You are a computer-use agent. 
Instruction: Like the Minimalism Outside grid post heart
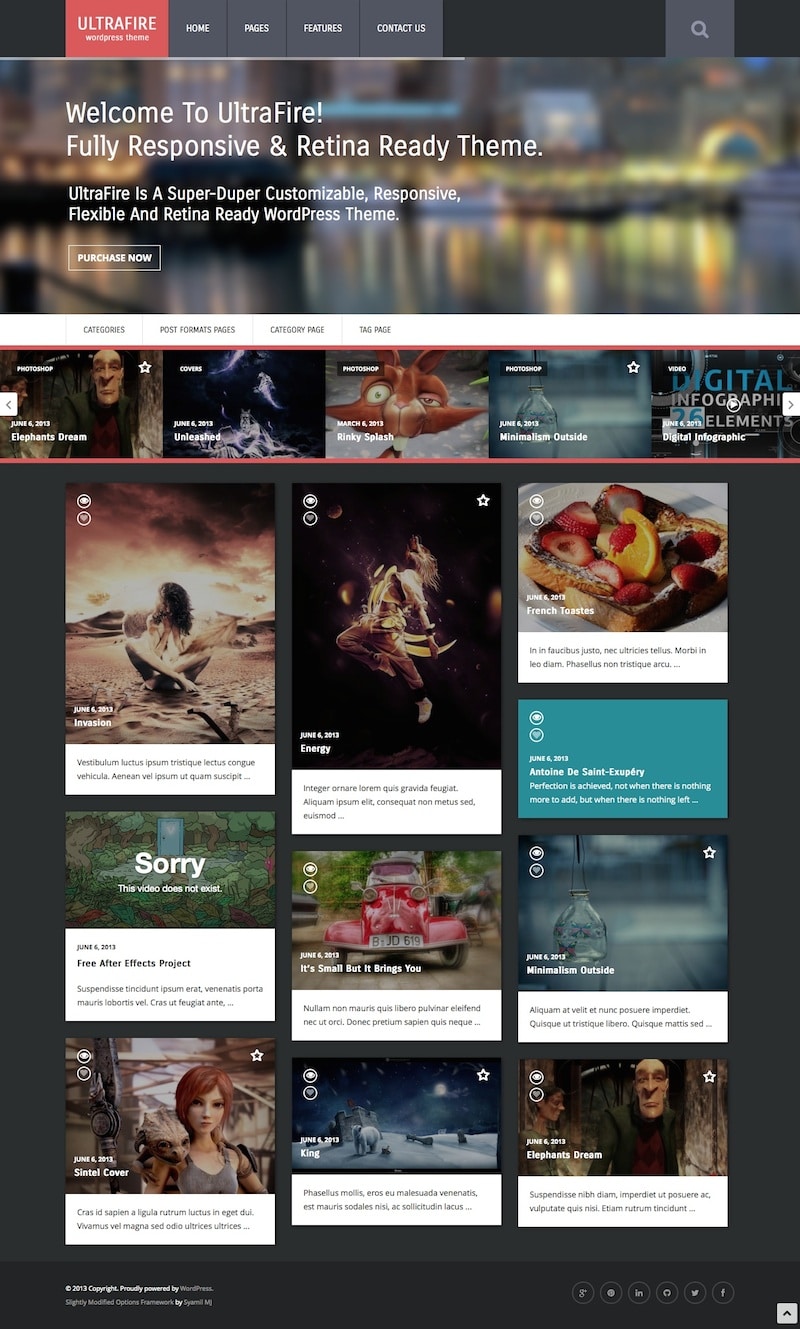537,870
